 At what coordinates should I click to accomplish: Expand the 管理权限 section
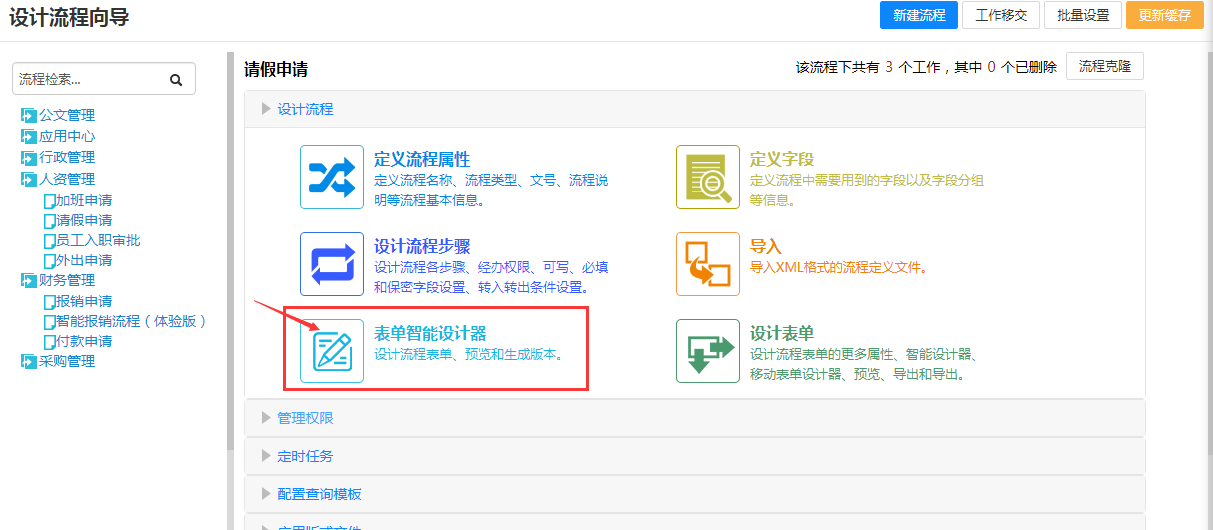point(305,418)
